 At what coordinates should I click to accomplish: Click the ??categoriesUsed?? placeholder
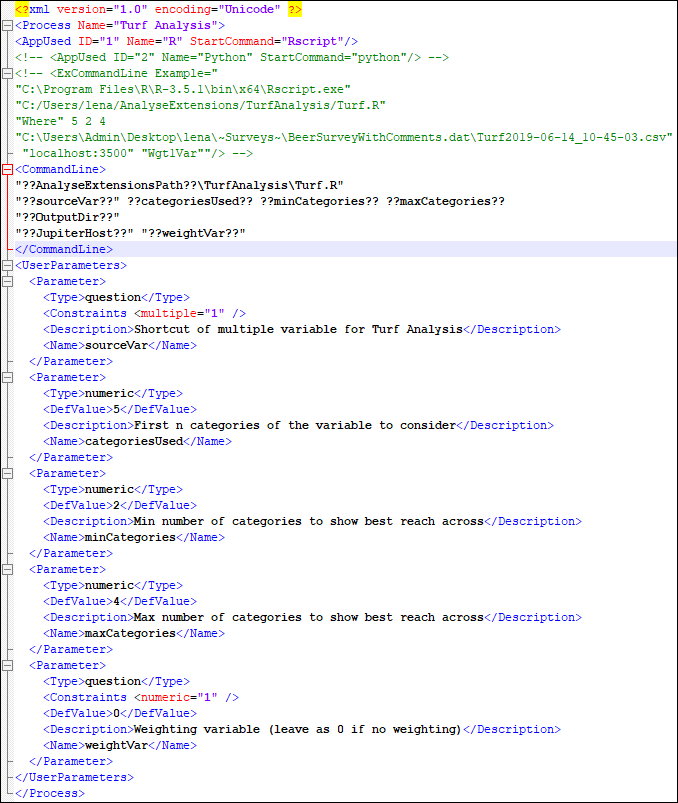(x=190, y=201)
